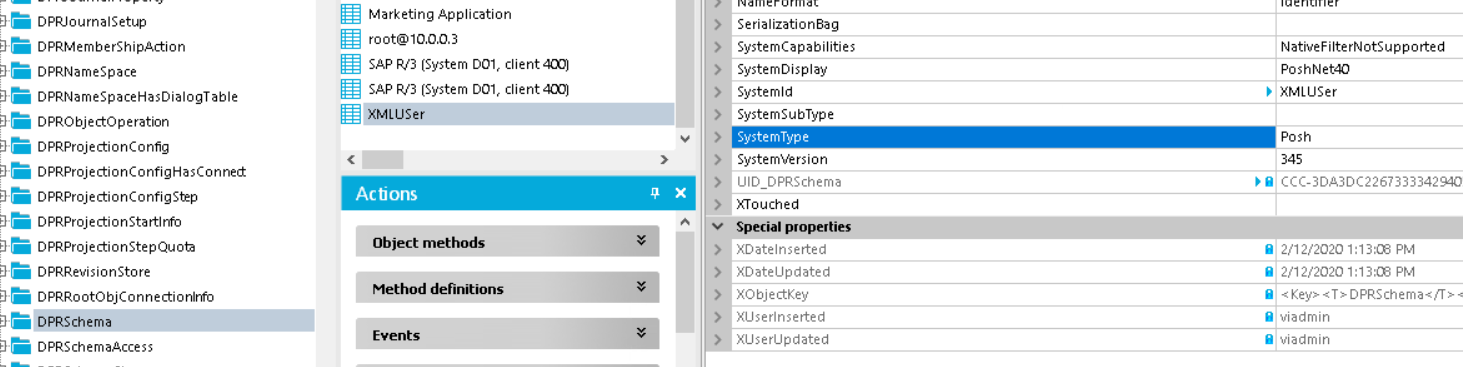Screen dimensions: 1463x367
Task: Click lock icon on UID_DPRSchema row
Action: (1269, 182)
